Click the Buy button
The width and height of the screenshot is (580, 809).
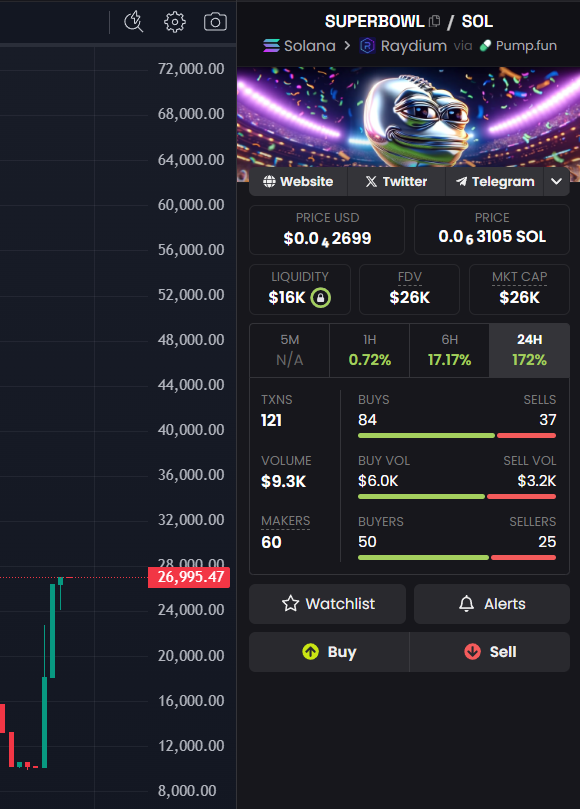tap(329, 652)
